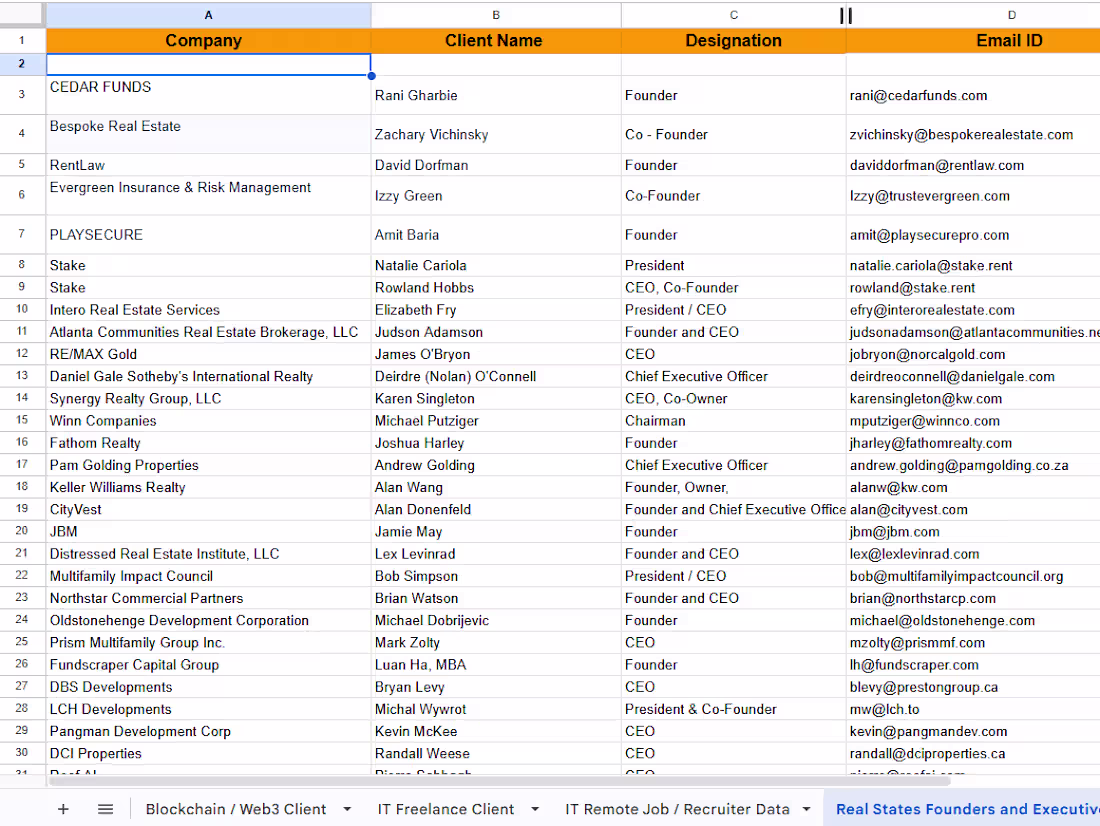Select alan@cityvest.com email cell
The width and height of the screenshot is (1100, 826).
click(x=973, y=509)
